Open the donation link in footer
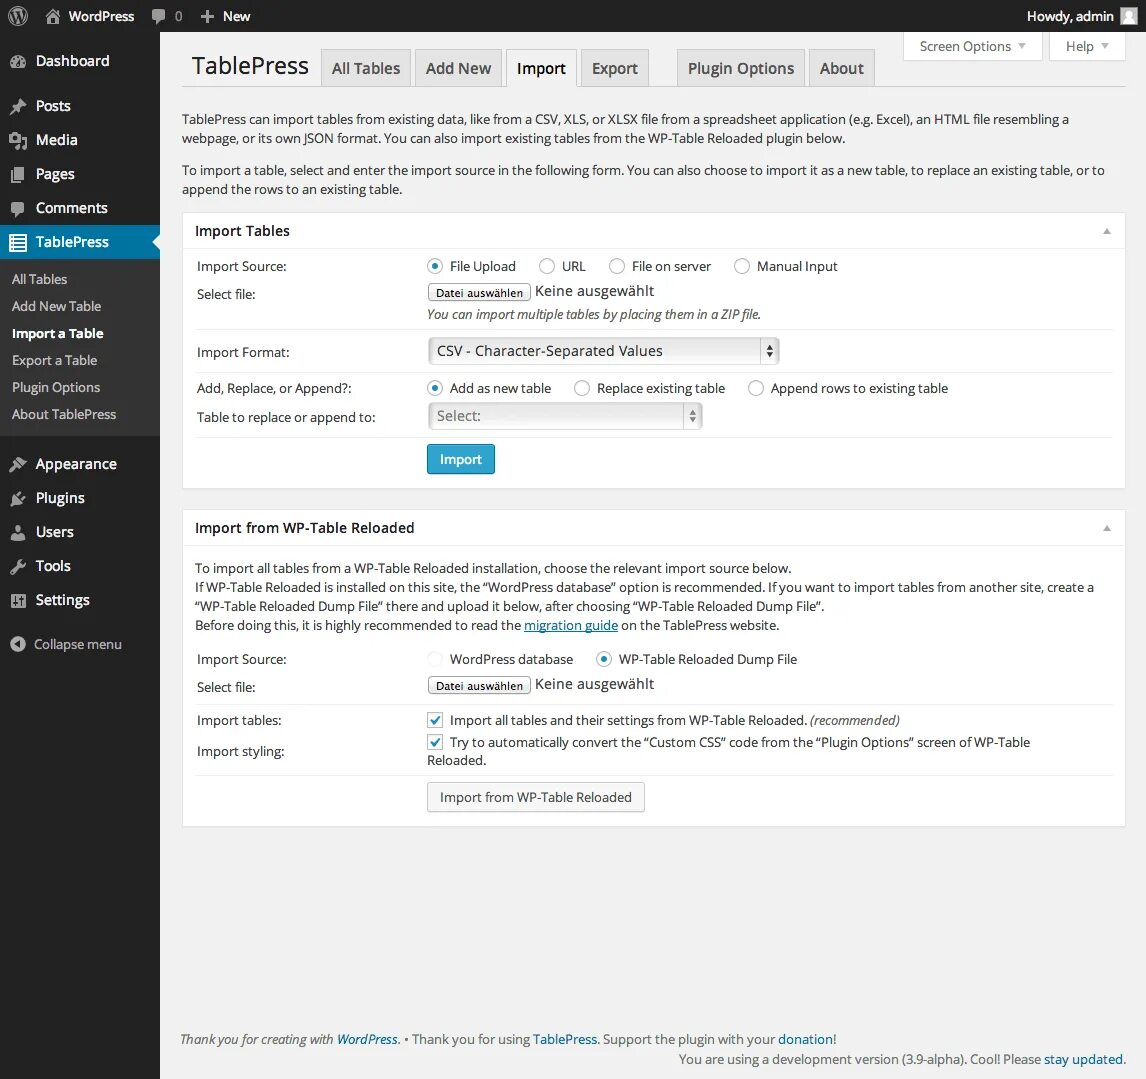The height and width of the screenshot is (1079, 1146). [805, 1040]
